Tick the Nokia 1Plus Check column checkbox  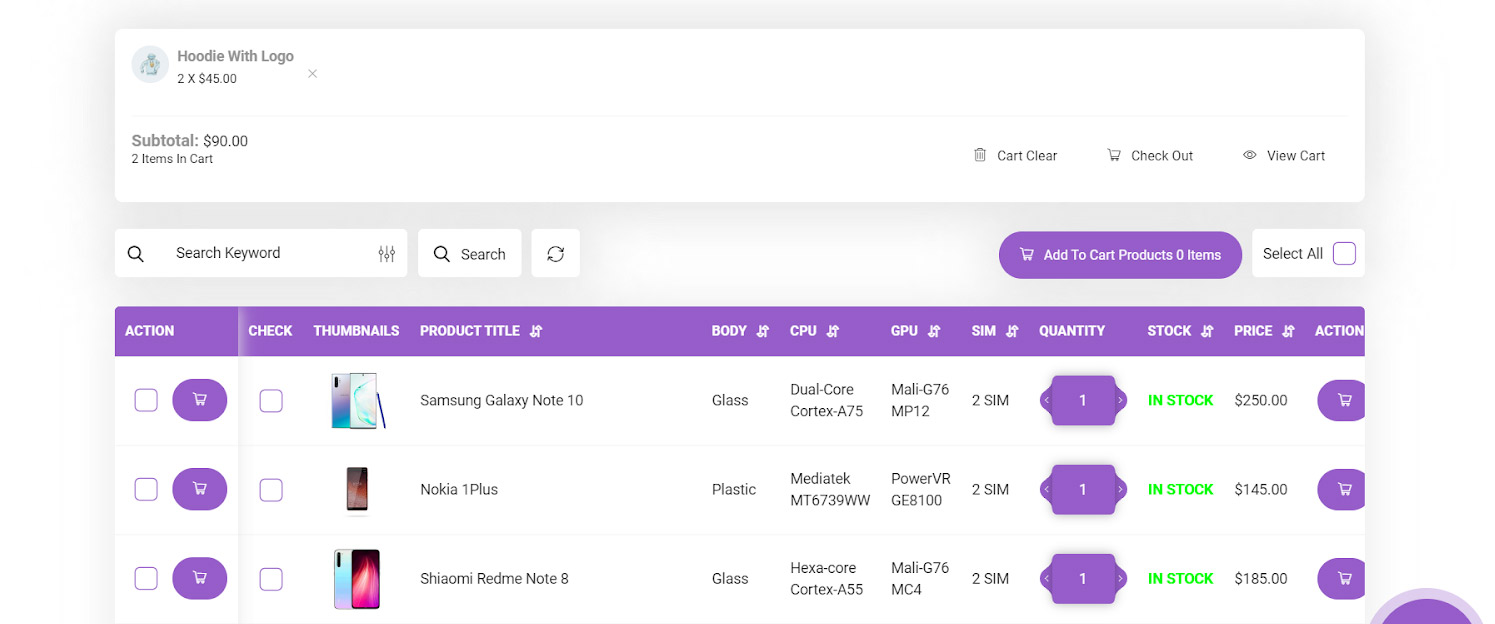271,490
